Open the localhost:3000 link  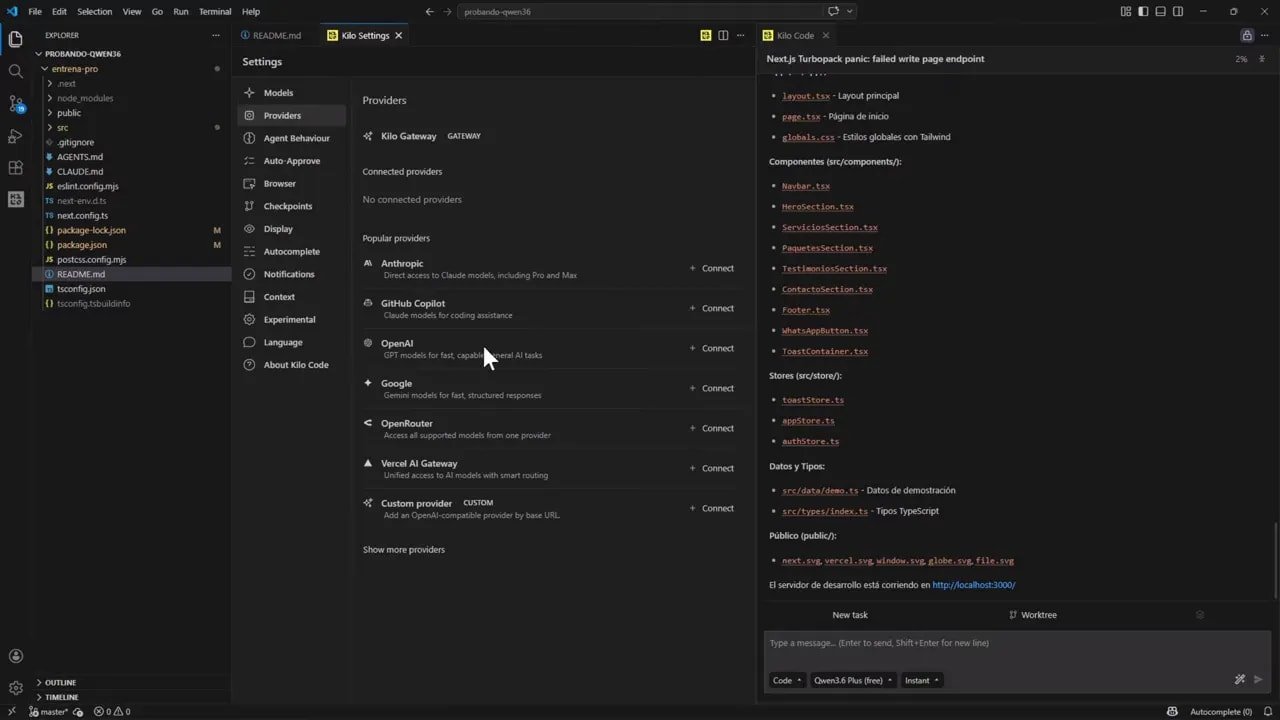pyautogui.click(x=974, y=585)
